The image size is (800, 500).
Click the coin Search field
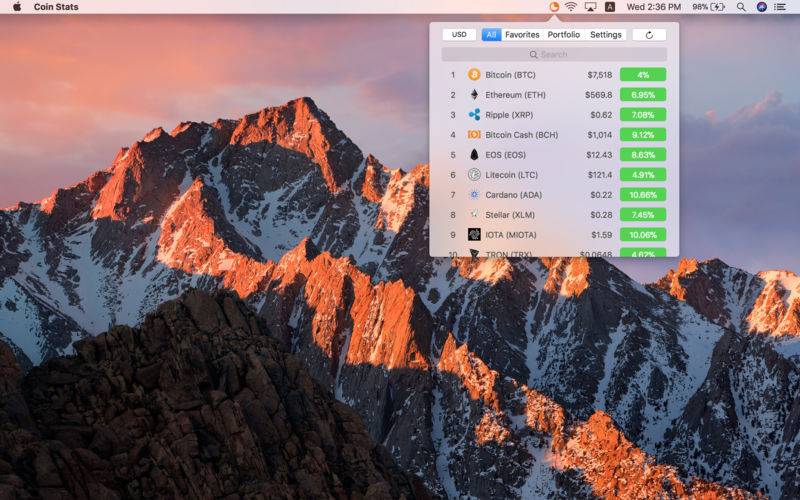[554, 54]
